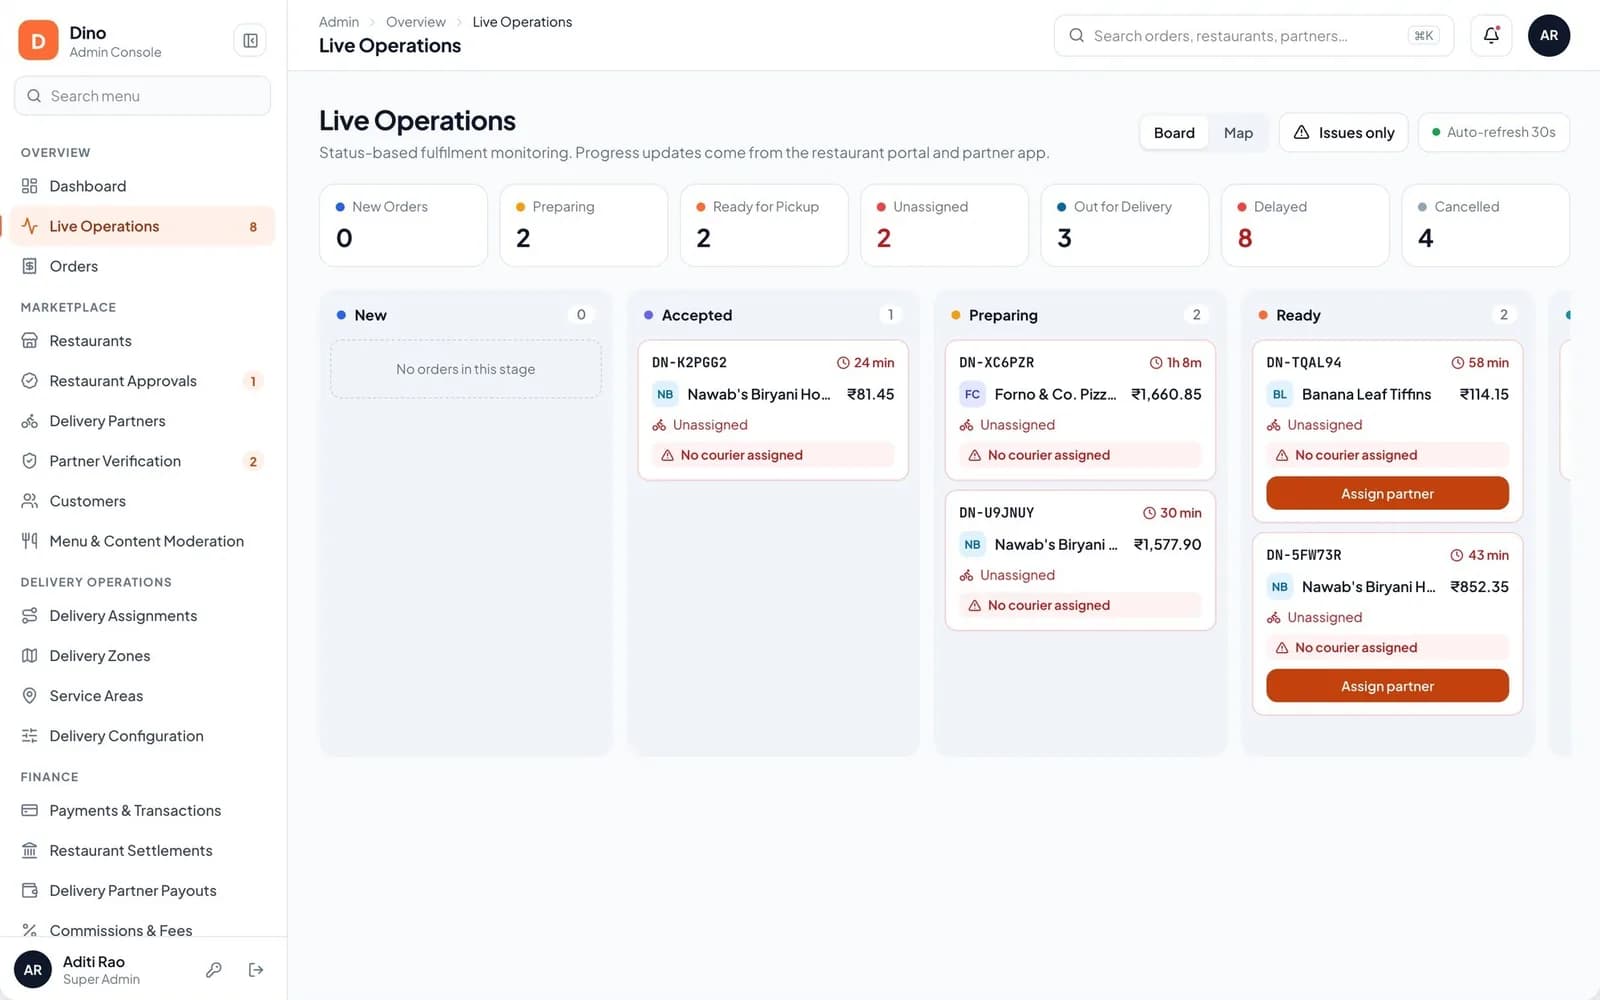The width and height of the screenshot is (1600, 1000).
Task: Focus the search orders, restaurants, partners box
Action: pos(1254,36)
